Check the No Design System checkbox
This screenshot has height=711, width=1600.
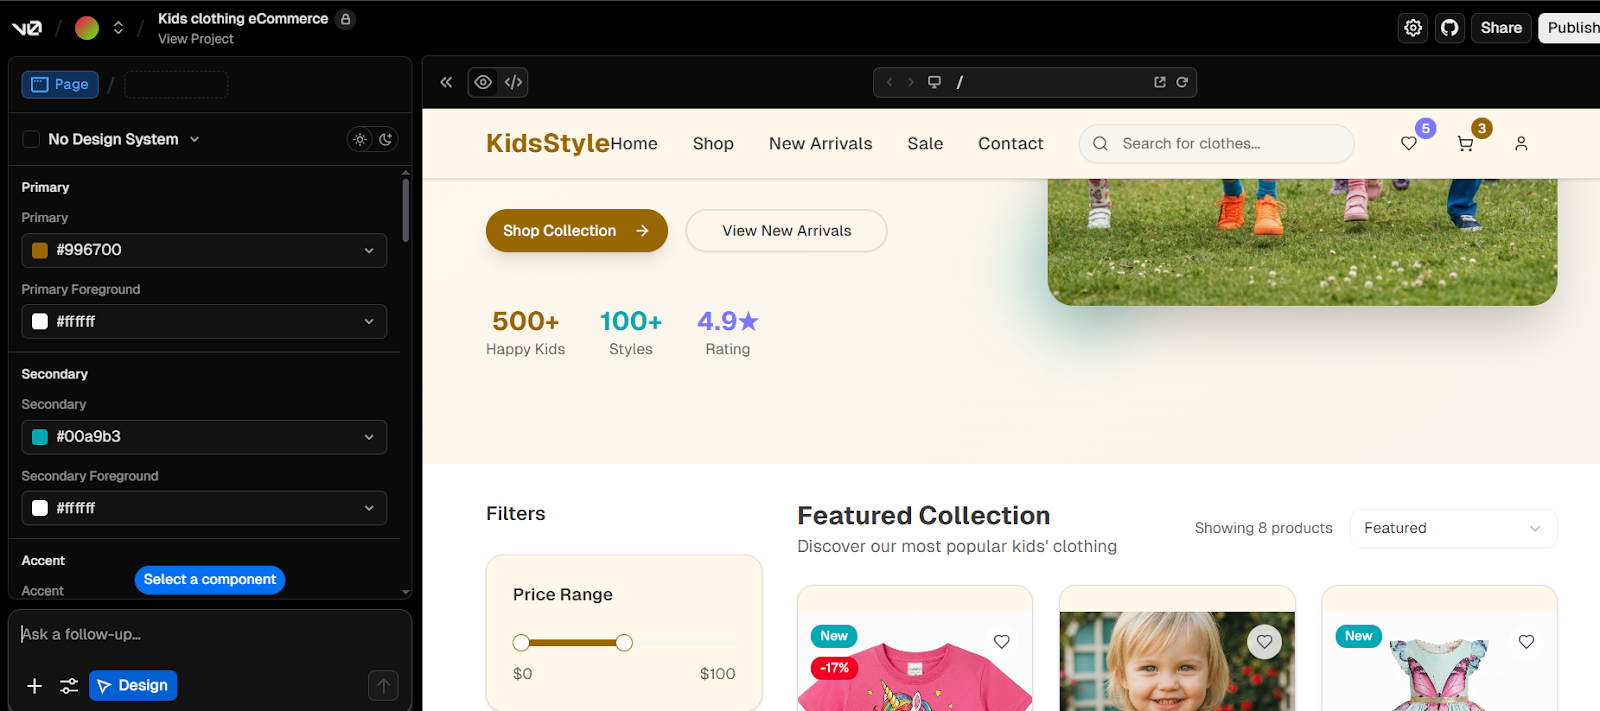click(31, 139)
